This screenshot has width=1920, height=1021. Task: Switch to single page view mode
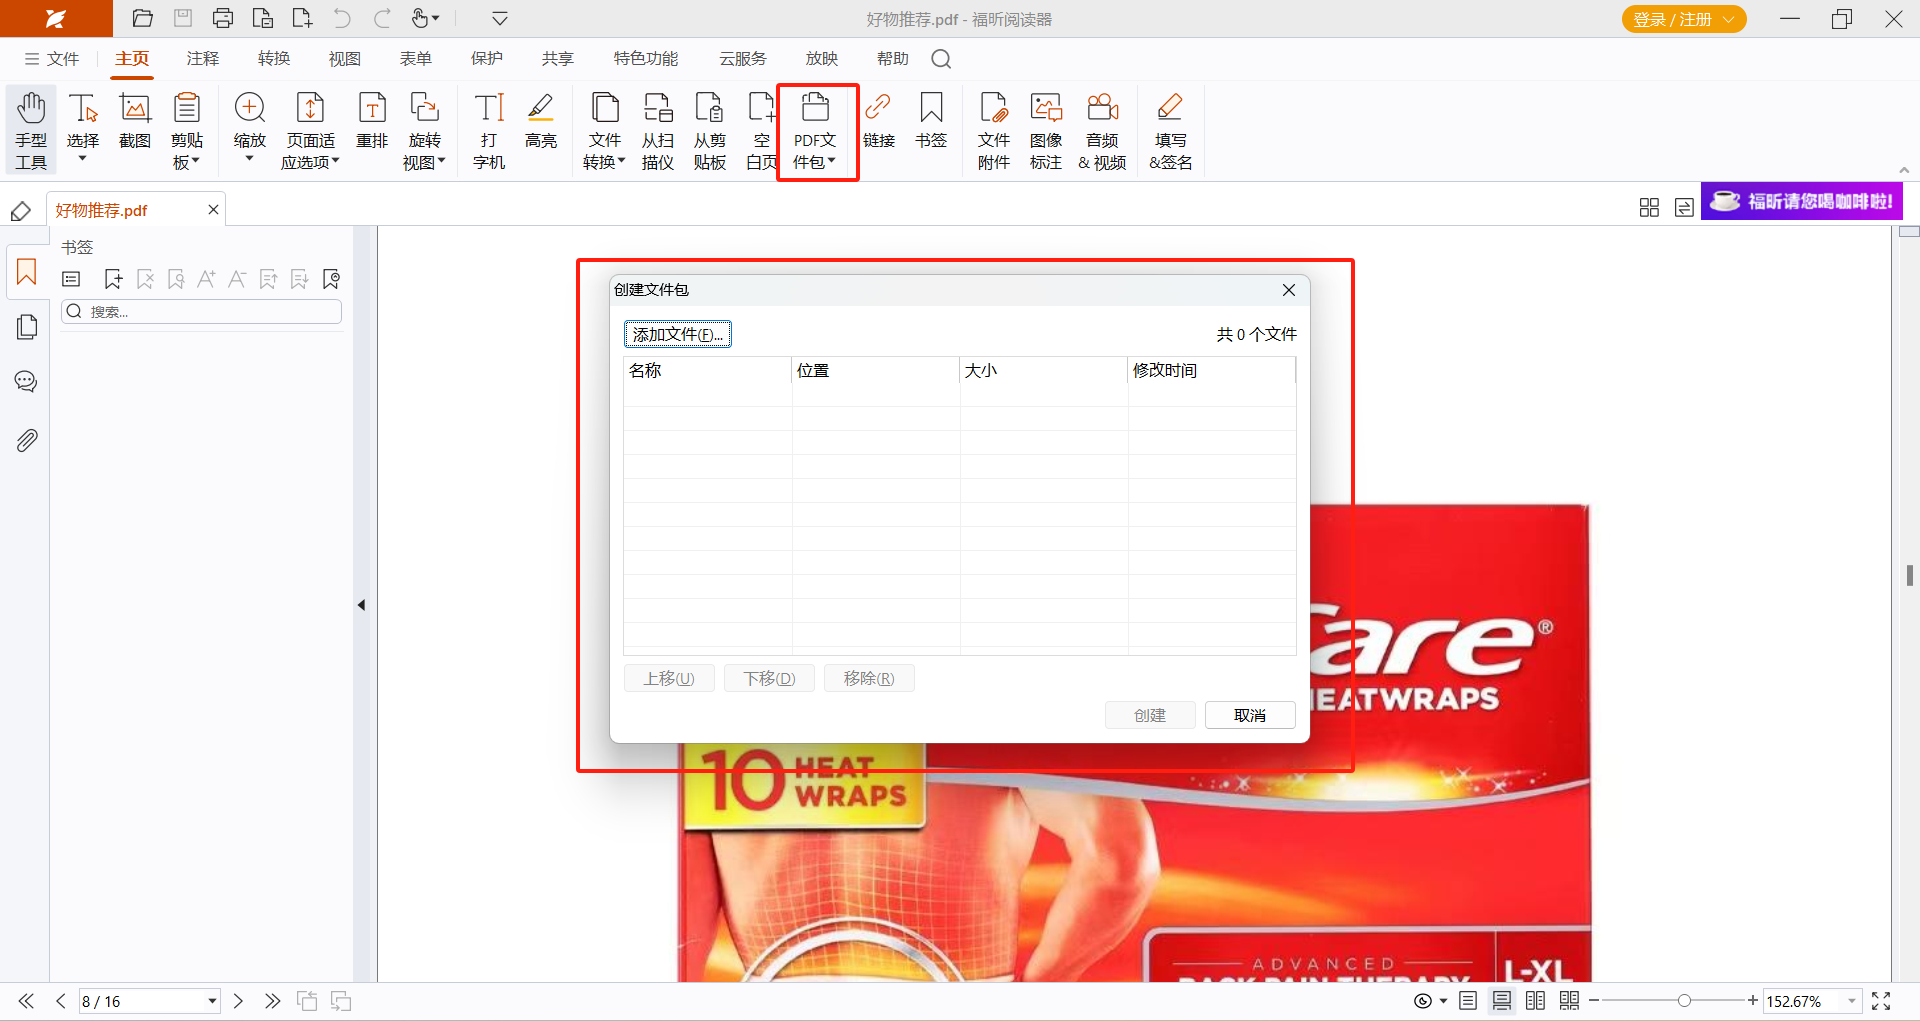click(1468, 1001)
